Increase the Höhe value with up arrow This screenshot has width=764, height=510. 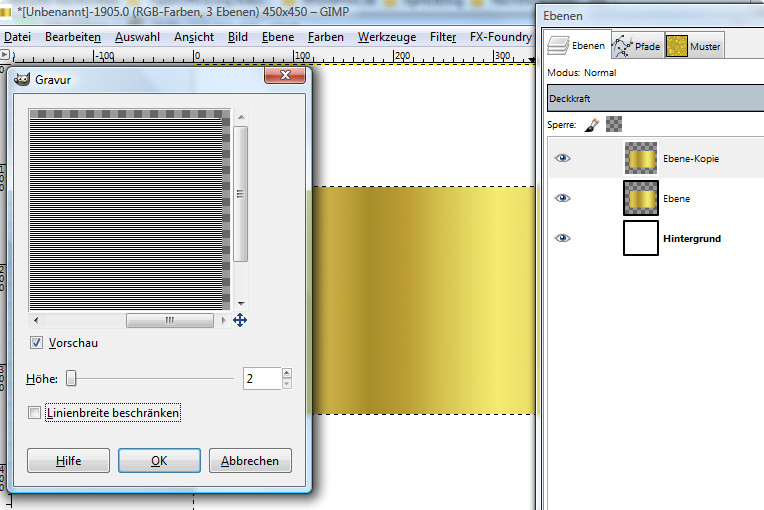tap(287, 374)
